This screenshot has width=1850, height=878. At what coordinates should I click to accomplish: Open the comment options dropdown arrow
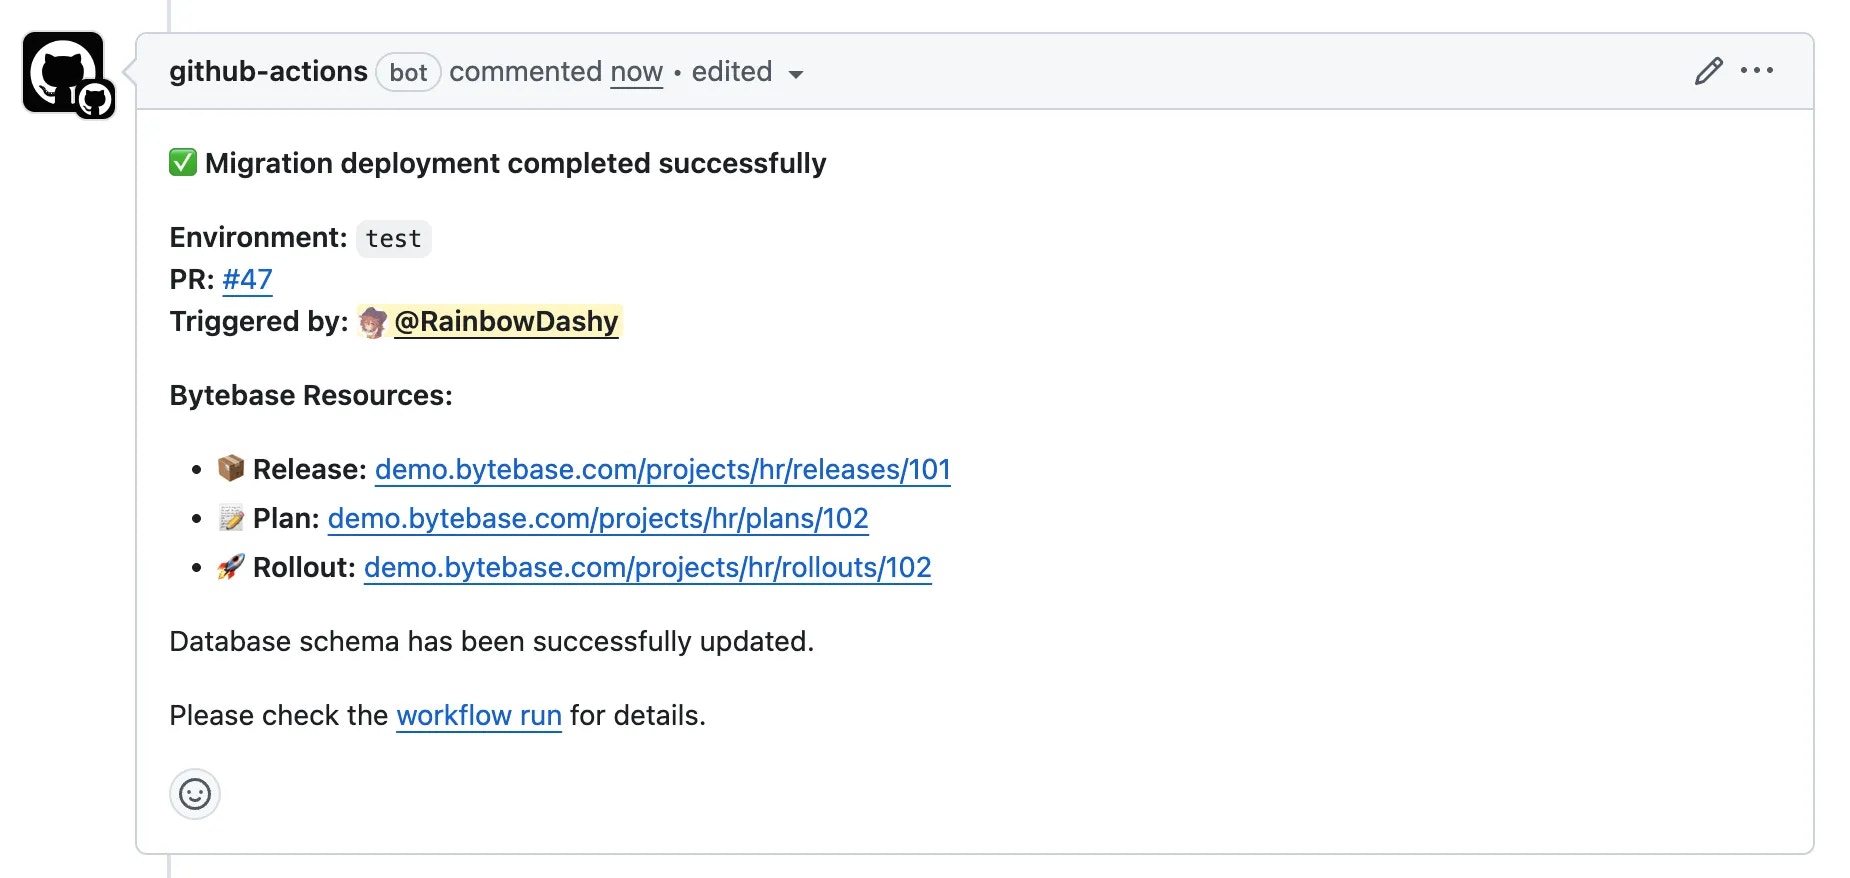(796, 74)
